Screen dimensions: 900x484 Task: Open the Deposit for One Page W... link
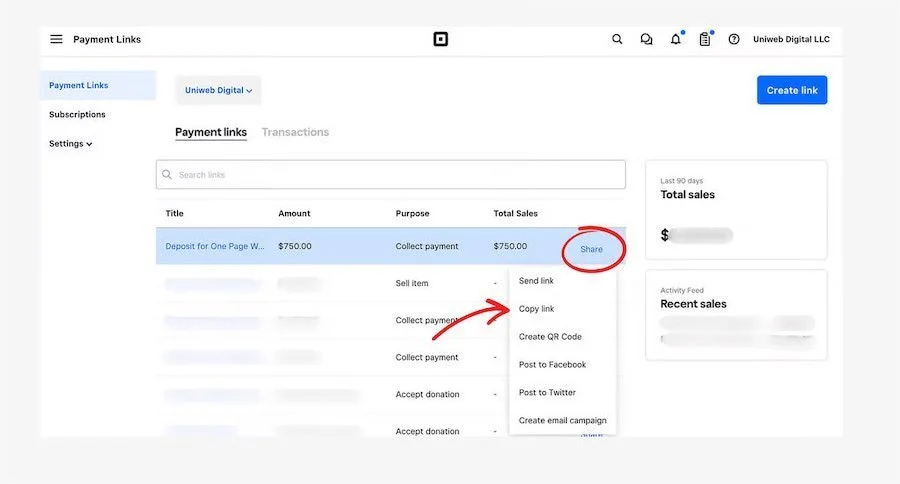[215, 246]
